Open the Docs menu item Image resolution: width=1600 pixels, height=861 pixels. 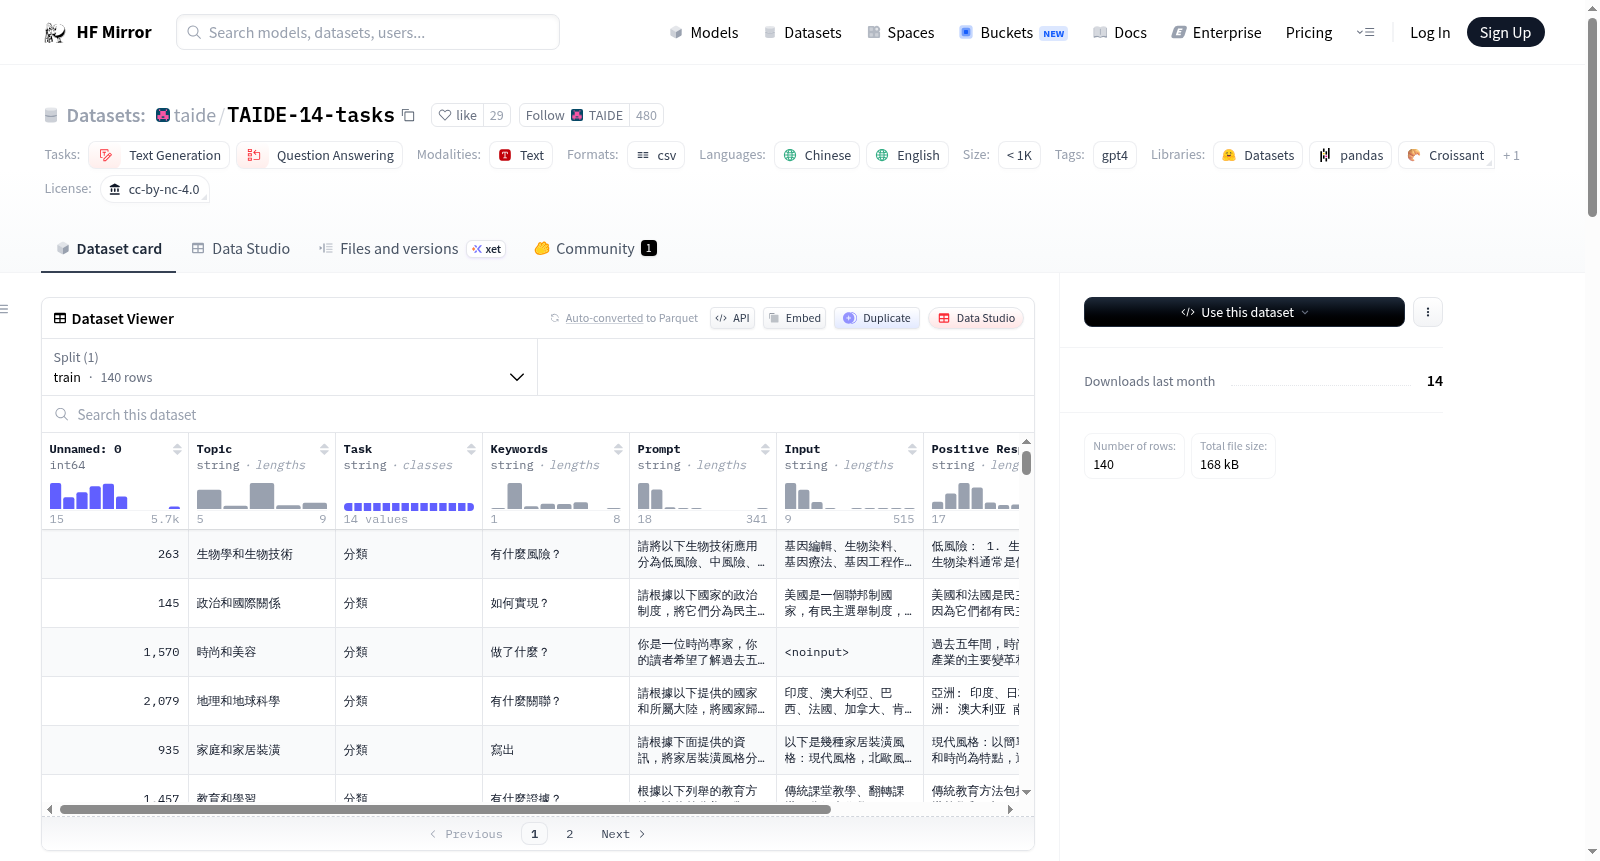(x=1119, y=33)
